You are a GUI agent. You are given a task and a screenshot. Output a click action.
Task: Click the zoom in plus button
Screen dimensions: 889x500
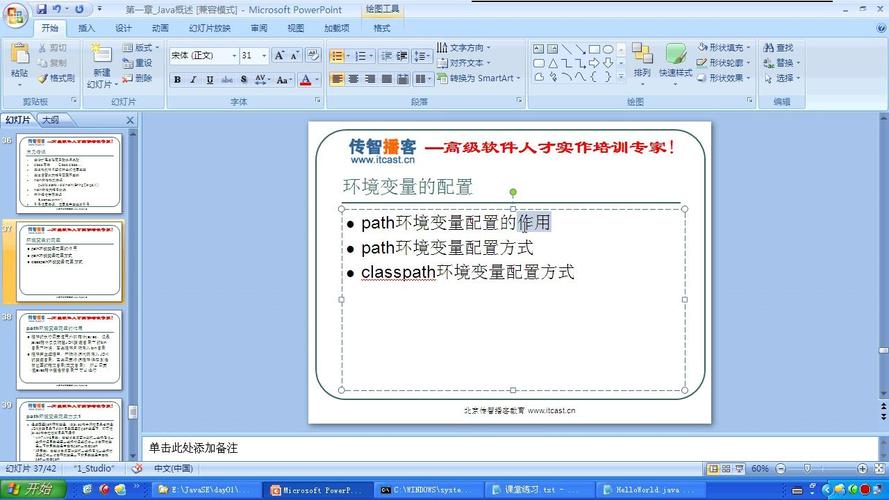point(862,468)
